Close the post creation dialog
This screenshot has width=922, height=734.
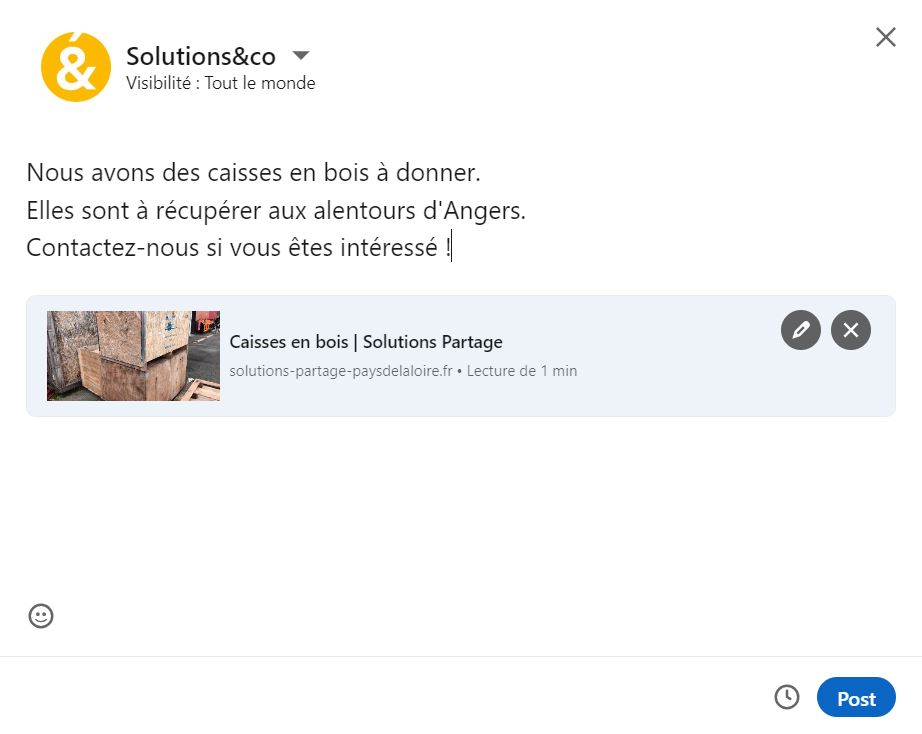click(x=885, y=37)
